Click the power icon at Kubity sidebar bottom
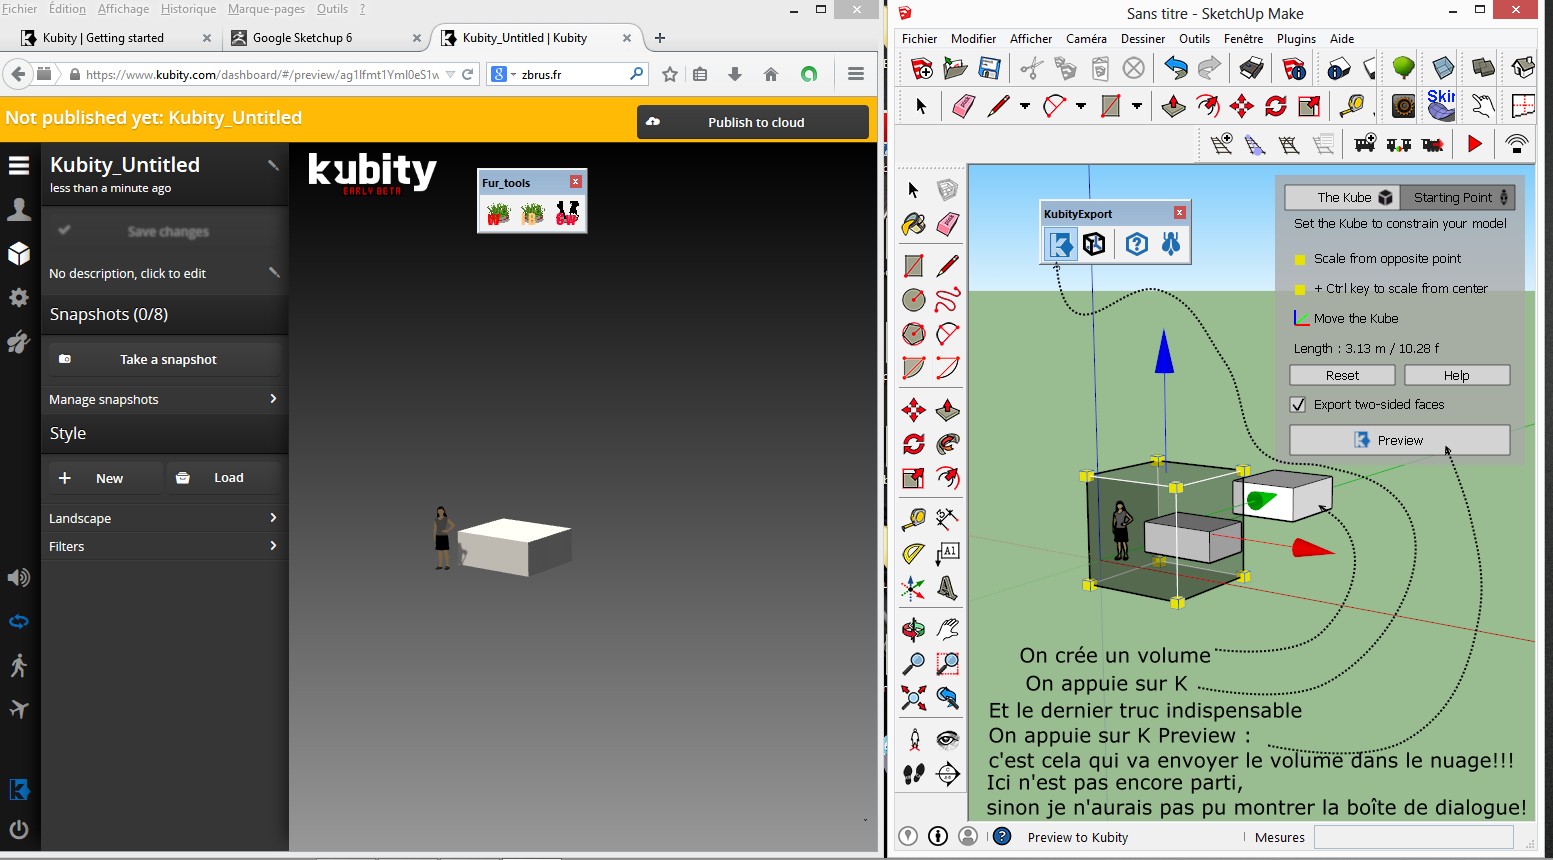 point(19,829)
